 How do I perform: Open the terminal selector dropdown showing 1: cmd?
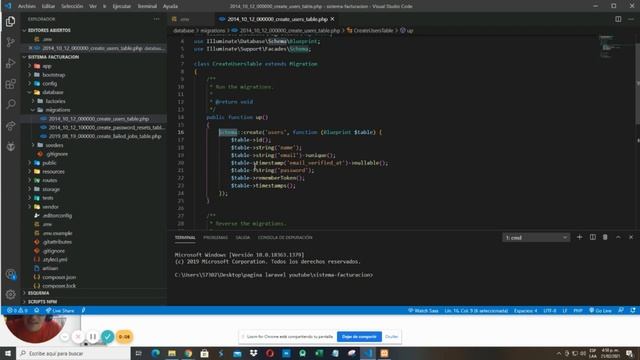pyautogui.click(x=536, y=238)
